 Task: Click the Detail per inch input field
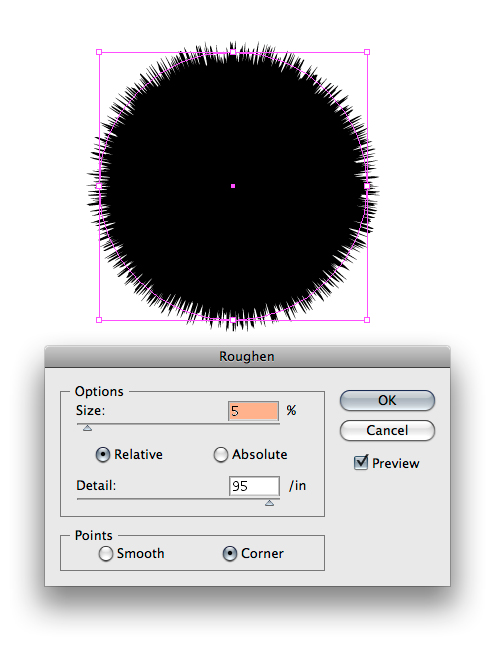tap(254, 486)
